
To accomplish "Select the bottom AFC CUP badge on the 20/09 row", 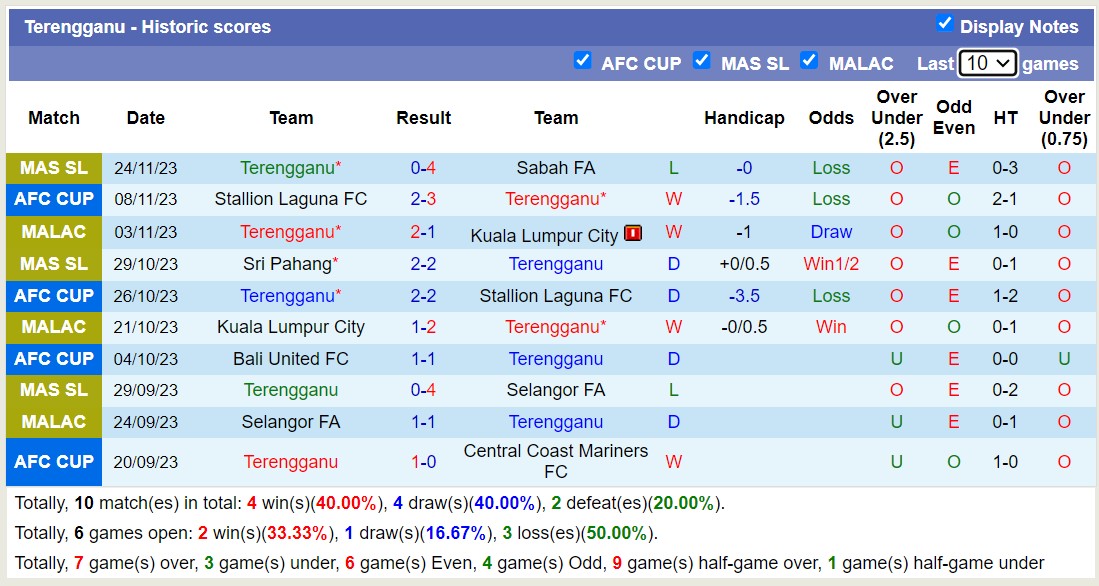I will click(x=53, y=462).
